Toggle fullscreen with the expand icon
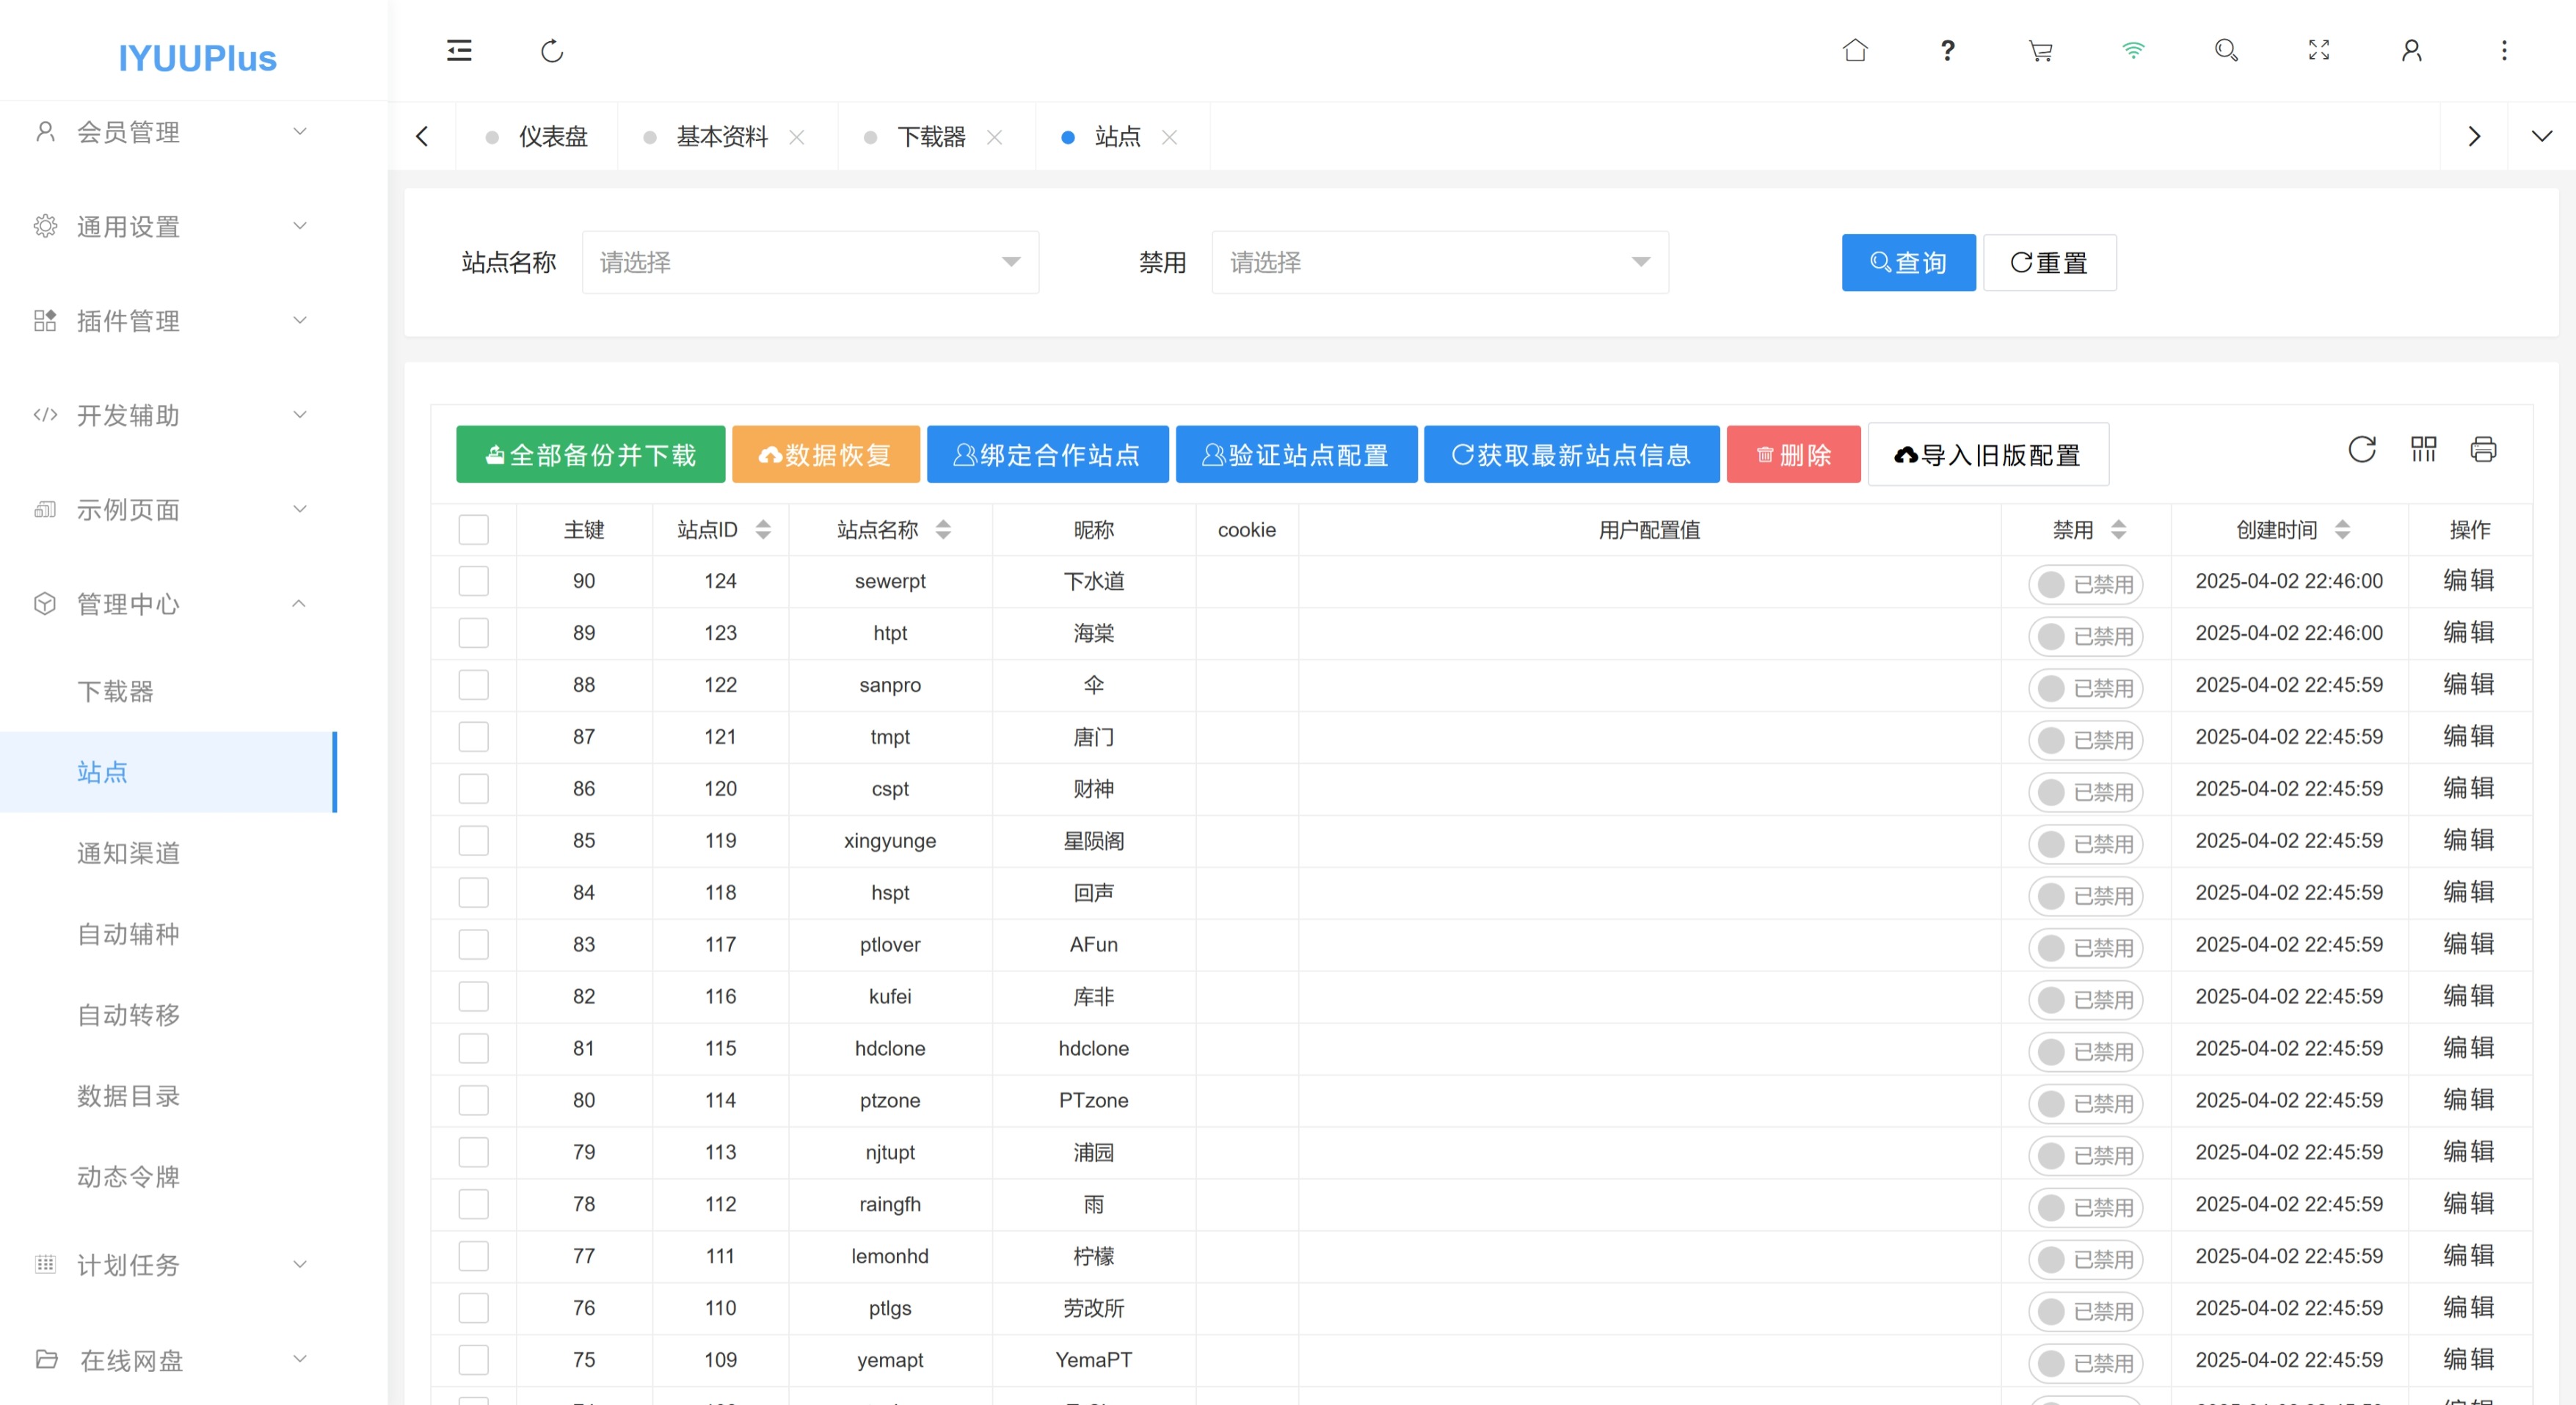Viewport: 2576px width, 1405px height. point(2318,50)
